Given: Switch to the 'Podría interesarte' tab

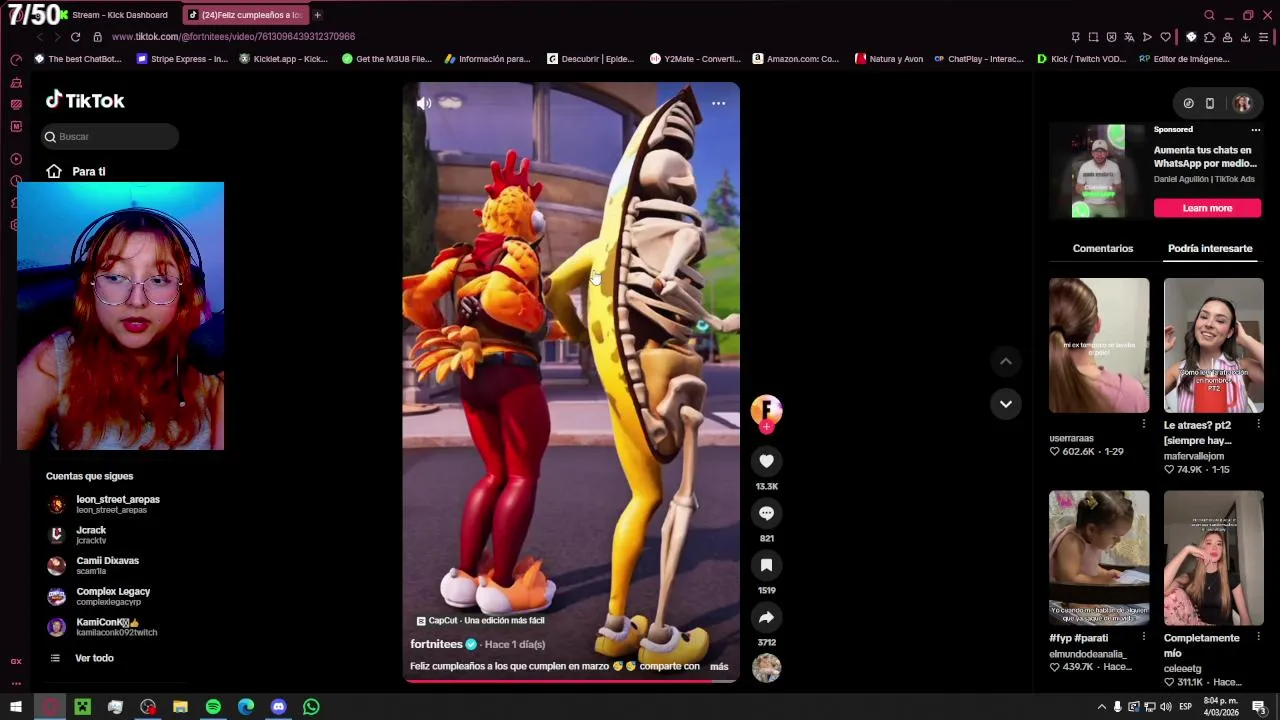Looking at the screenshot, I should pos(1210,248).
